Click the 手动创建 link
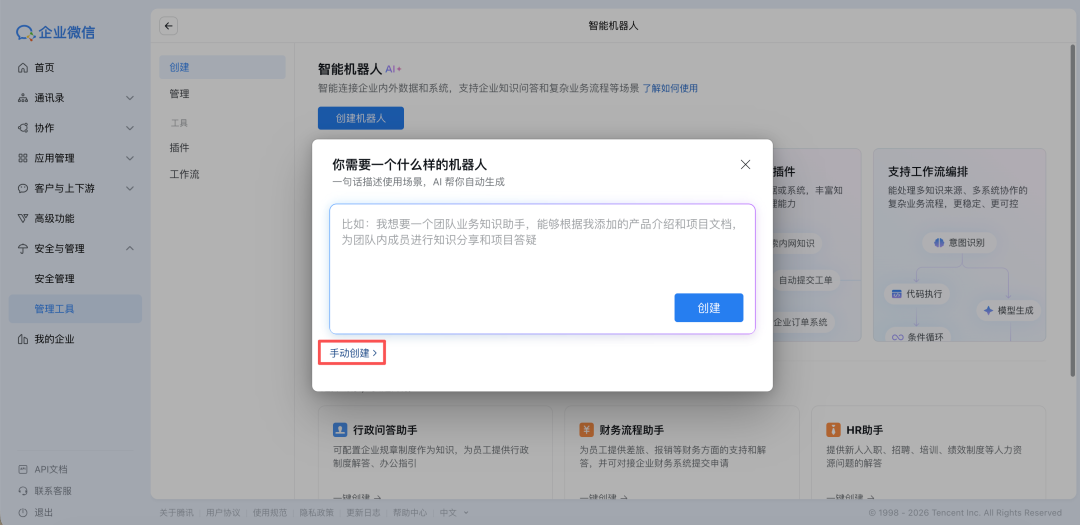1080x525 pixels. (353, 353)
